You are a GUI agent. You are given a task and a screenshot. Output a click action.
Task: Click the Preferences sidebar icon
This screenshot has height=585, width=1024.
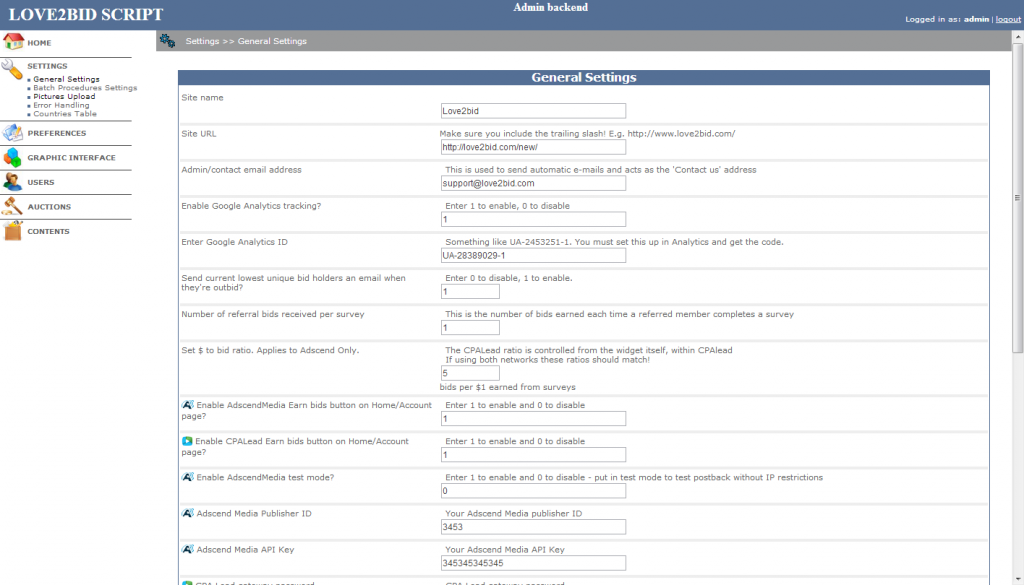coord(12,133)
